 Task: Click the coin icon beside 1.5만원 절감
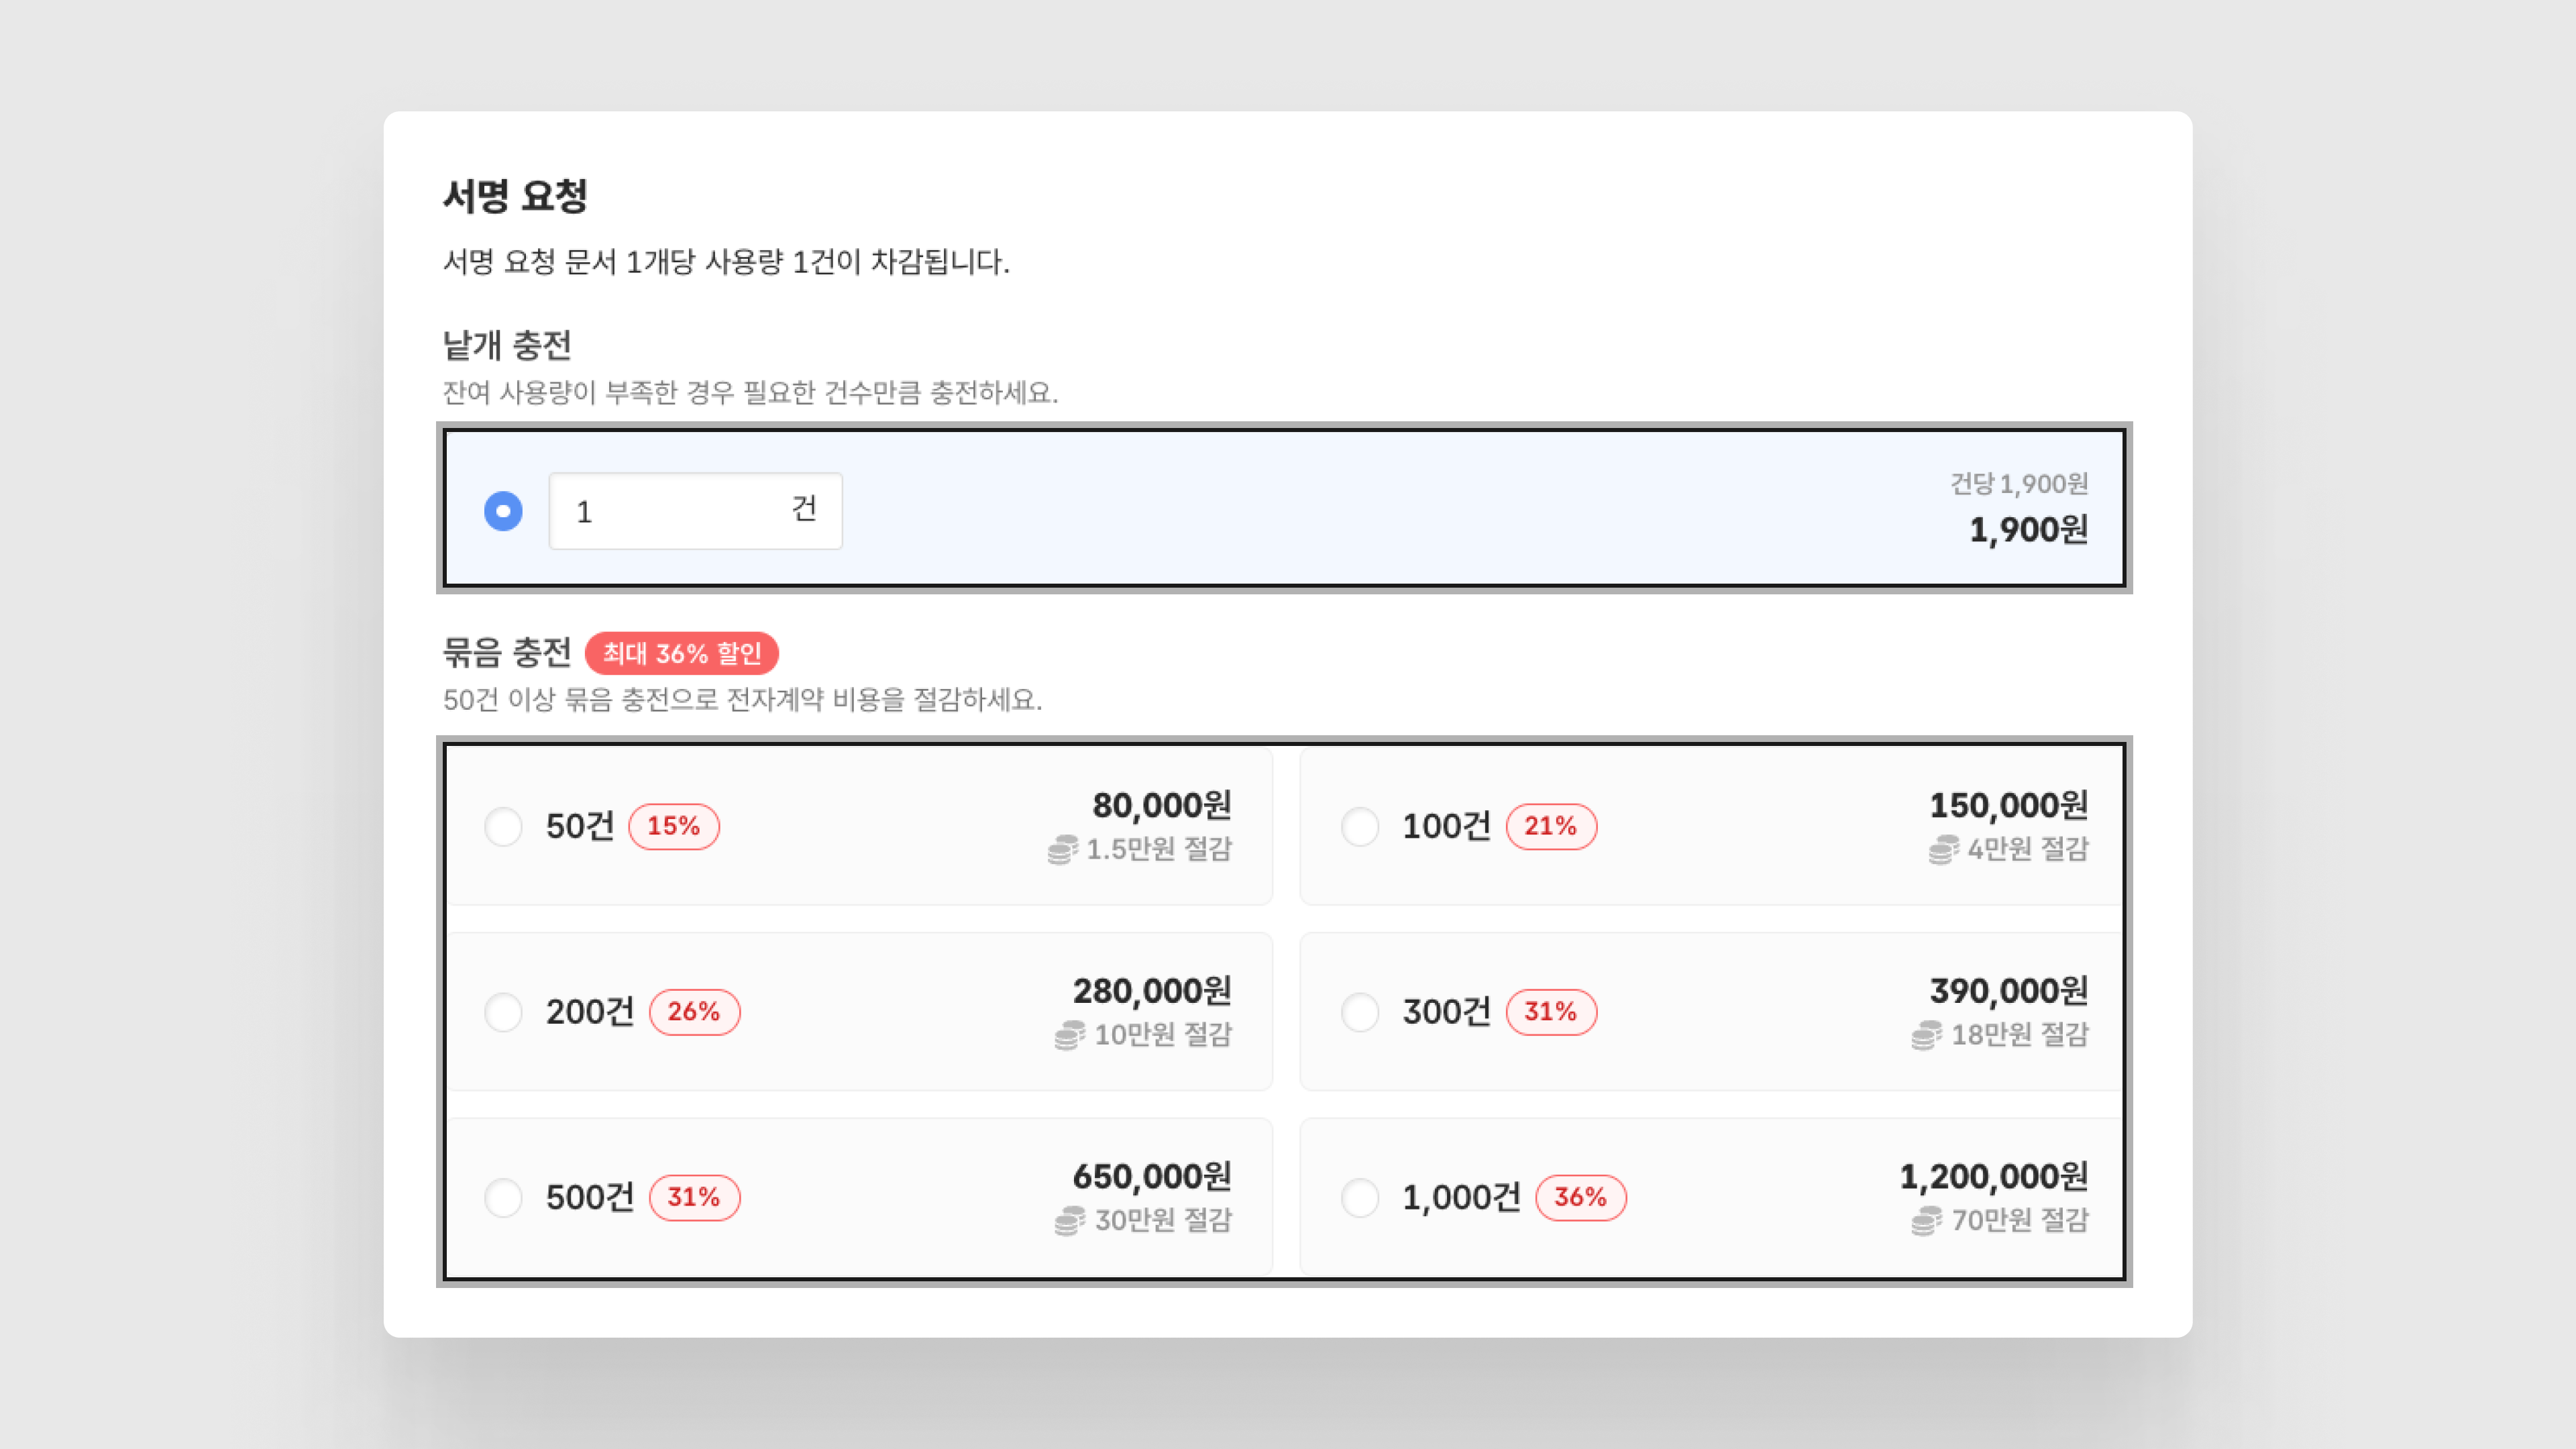click(1062, 849)
